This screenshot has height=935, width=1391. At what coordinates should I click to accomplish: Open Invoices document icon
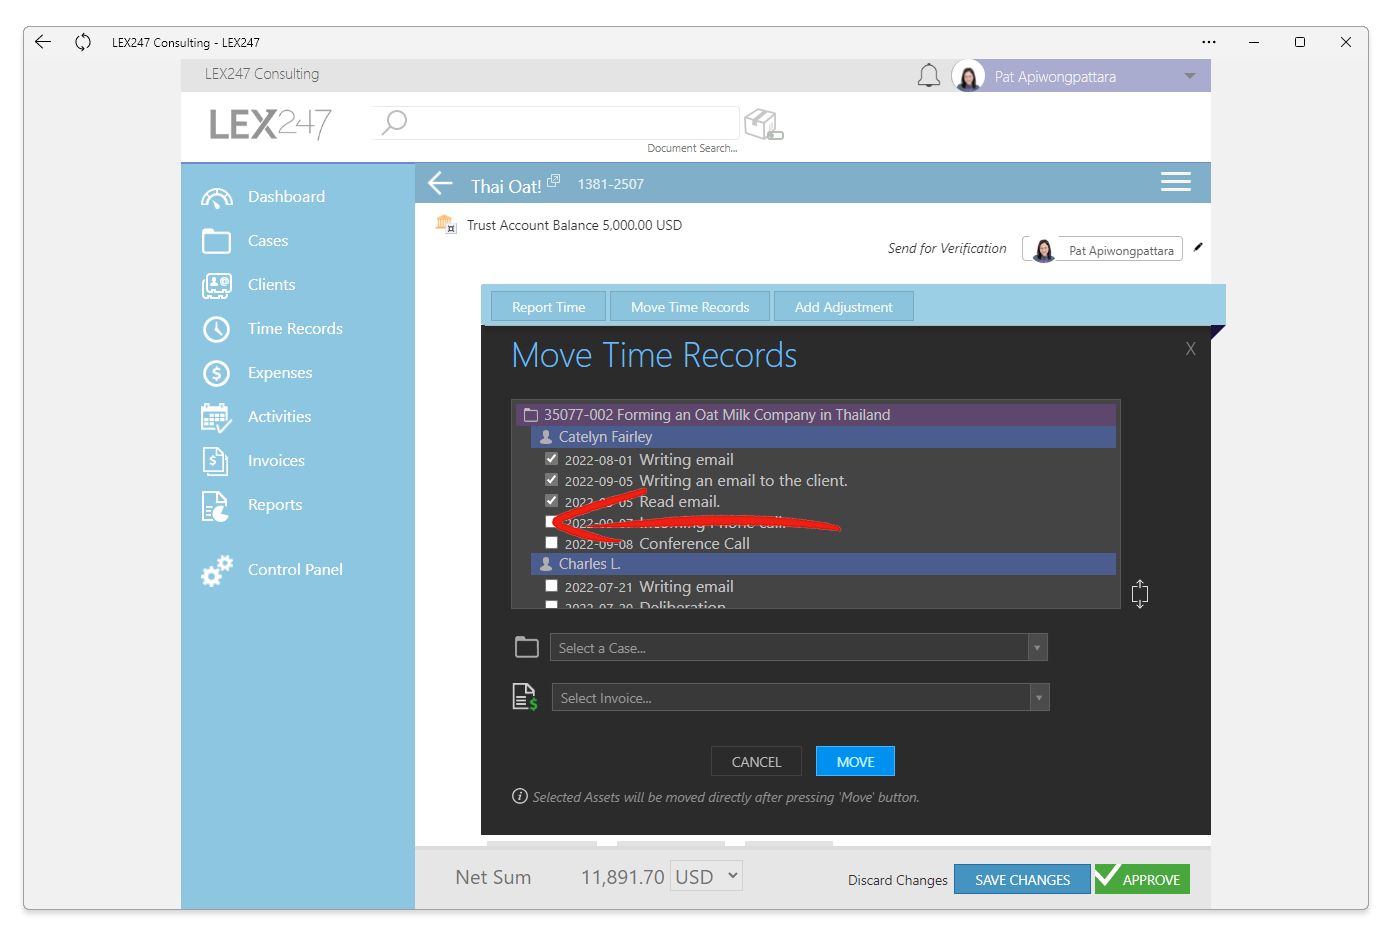click(216, 461)
